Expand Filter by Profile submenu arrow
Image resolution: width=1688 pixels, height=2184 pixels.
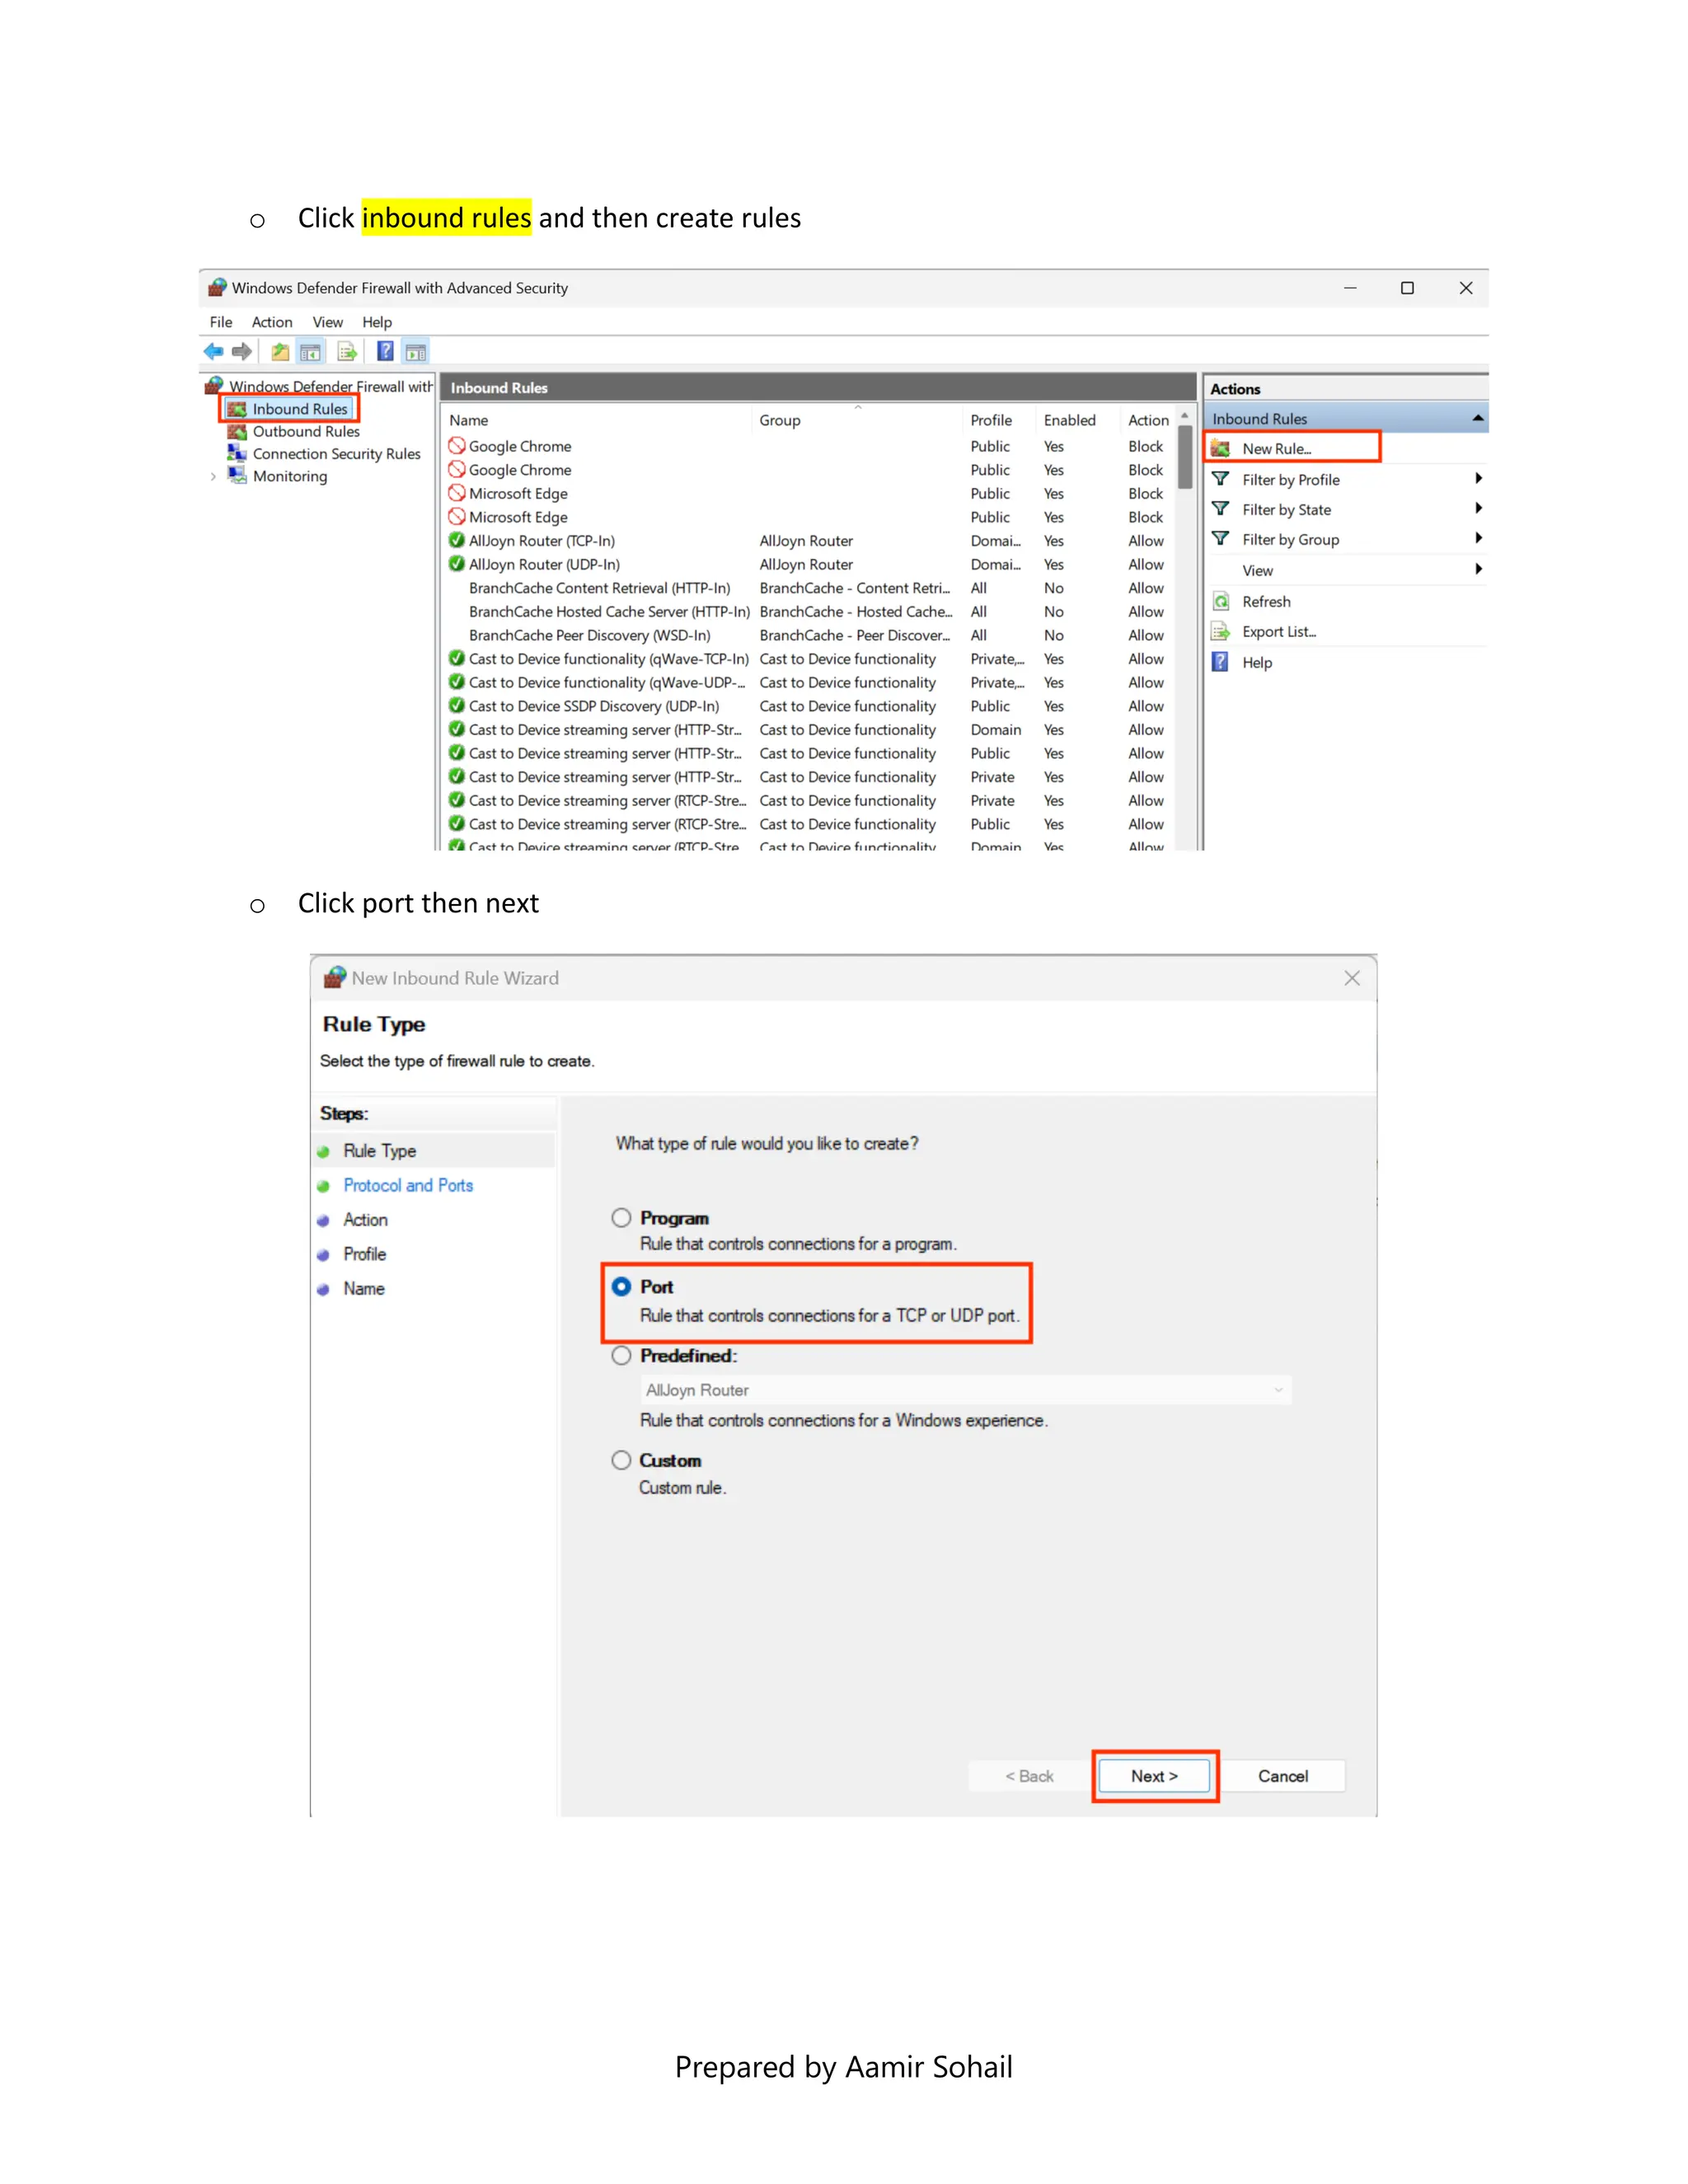click(1478, 479)
